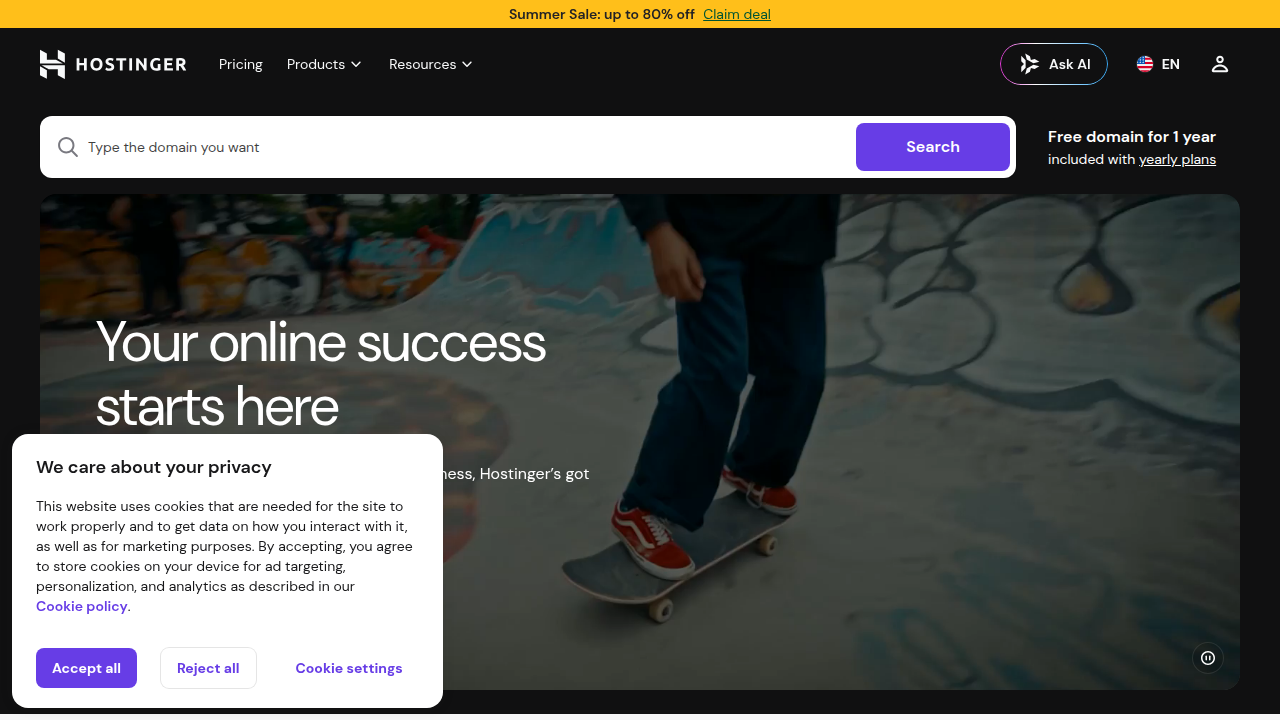Screen dimensions: 1280x720
Task: Expand the Products menu
Action: pos(324,64)
